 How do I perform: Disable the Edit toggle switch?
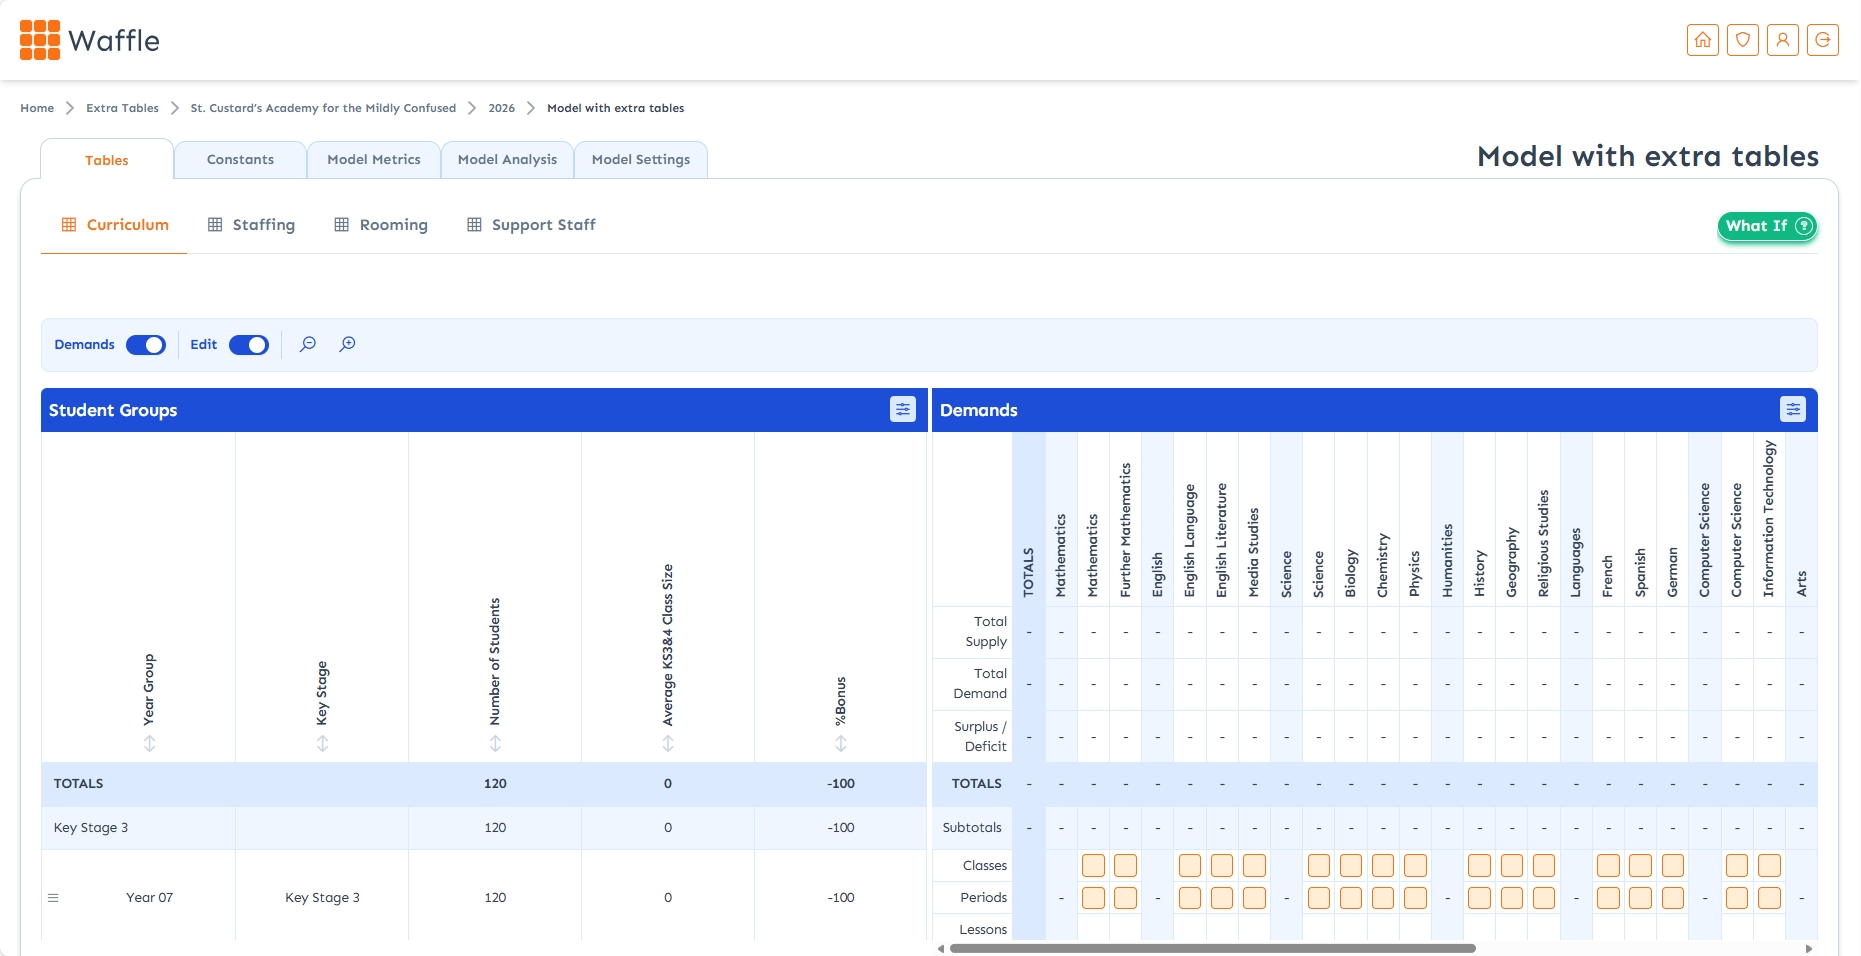(249, 345)
